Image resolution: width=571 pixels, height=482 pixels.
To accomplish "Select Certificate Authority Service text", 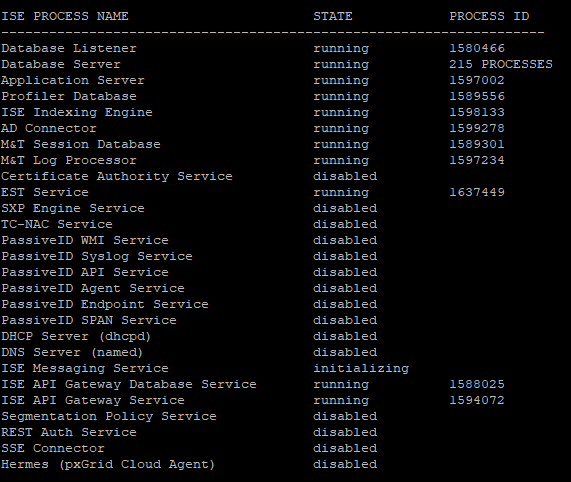I will [x=117, y=177].
